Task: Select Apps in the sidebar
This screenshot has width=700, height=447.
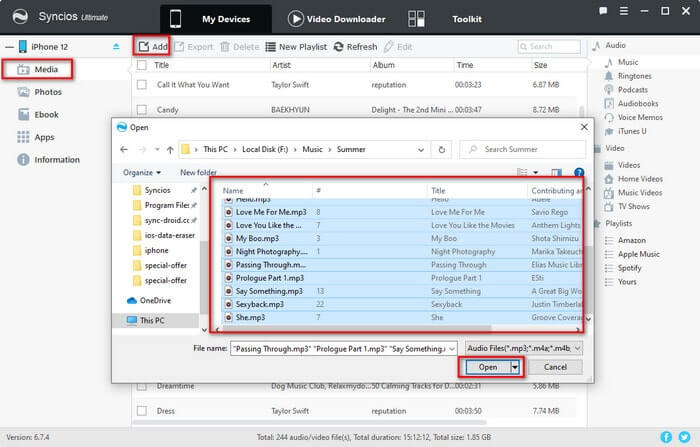Action: pos(36,137)
